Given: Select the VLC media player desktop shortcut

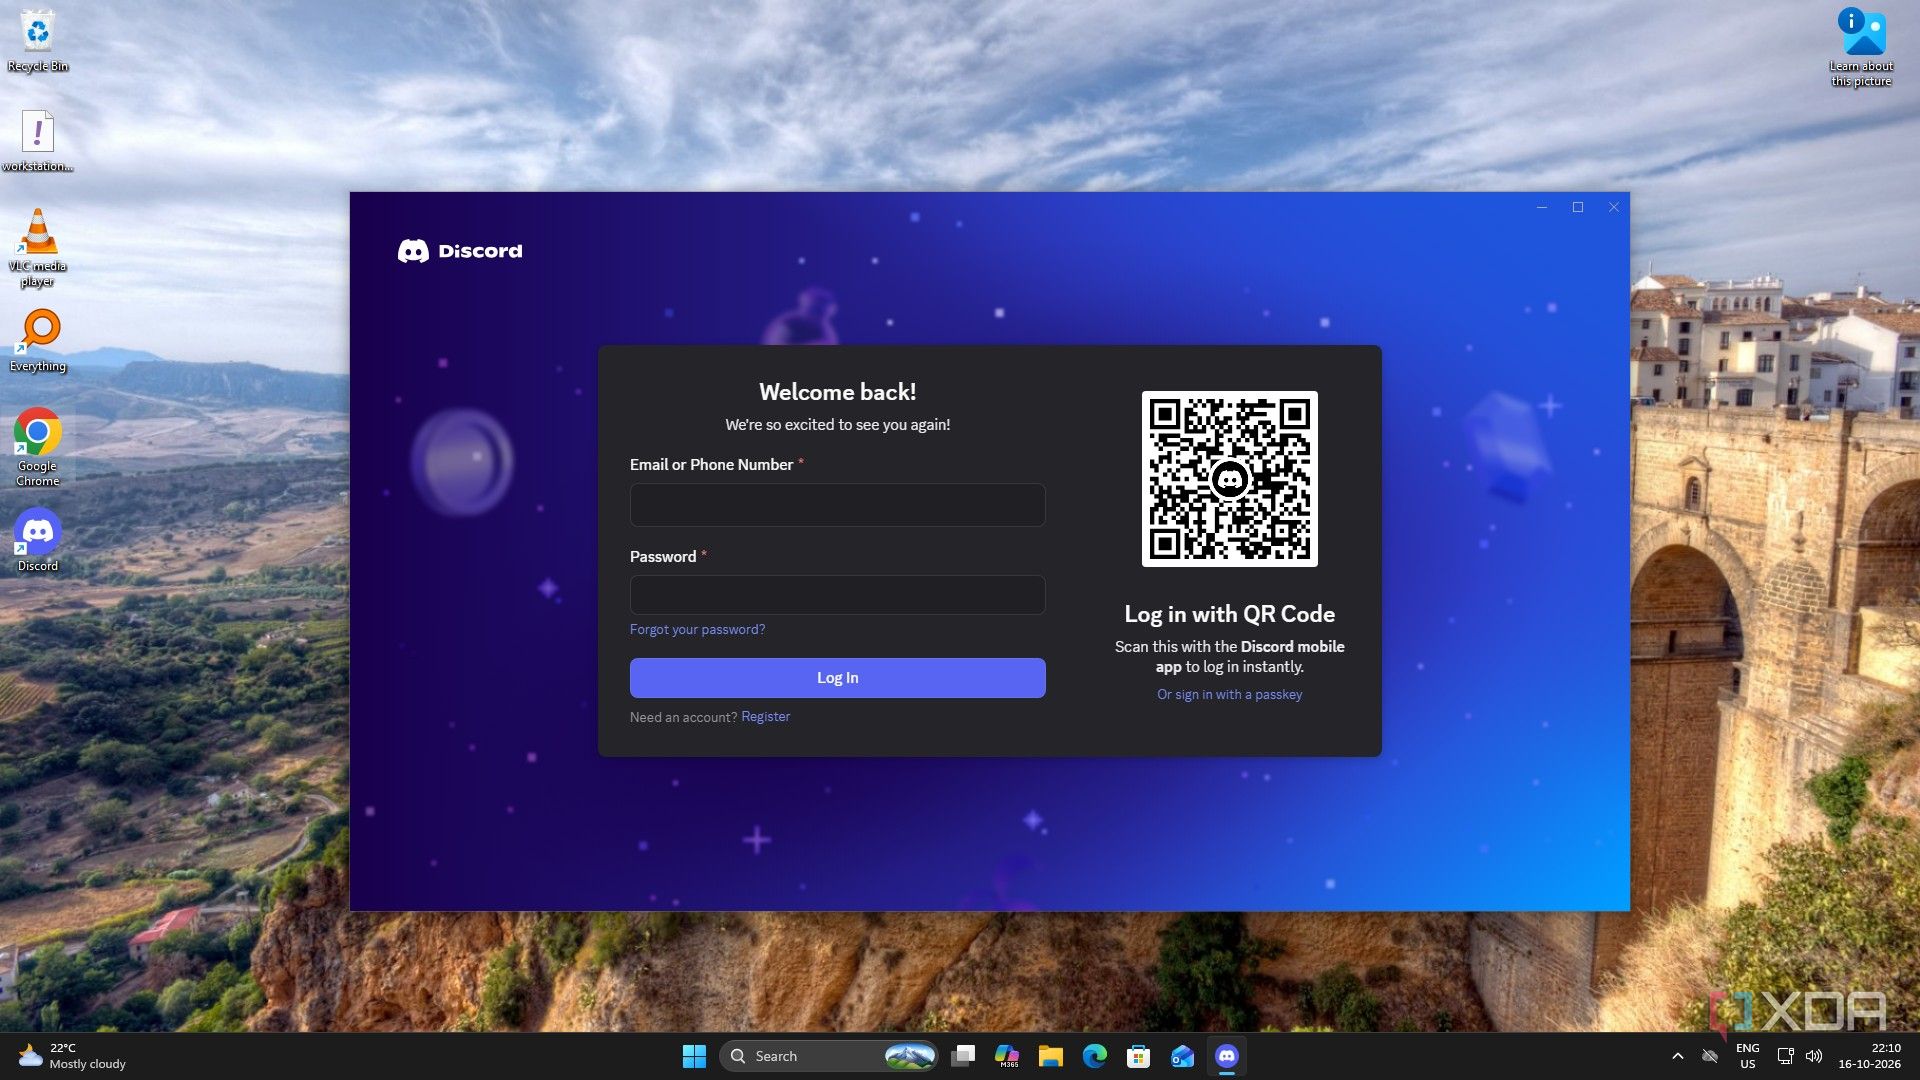Looking at the screenshot, I should click(x=38, y=247).
